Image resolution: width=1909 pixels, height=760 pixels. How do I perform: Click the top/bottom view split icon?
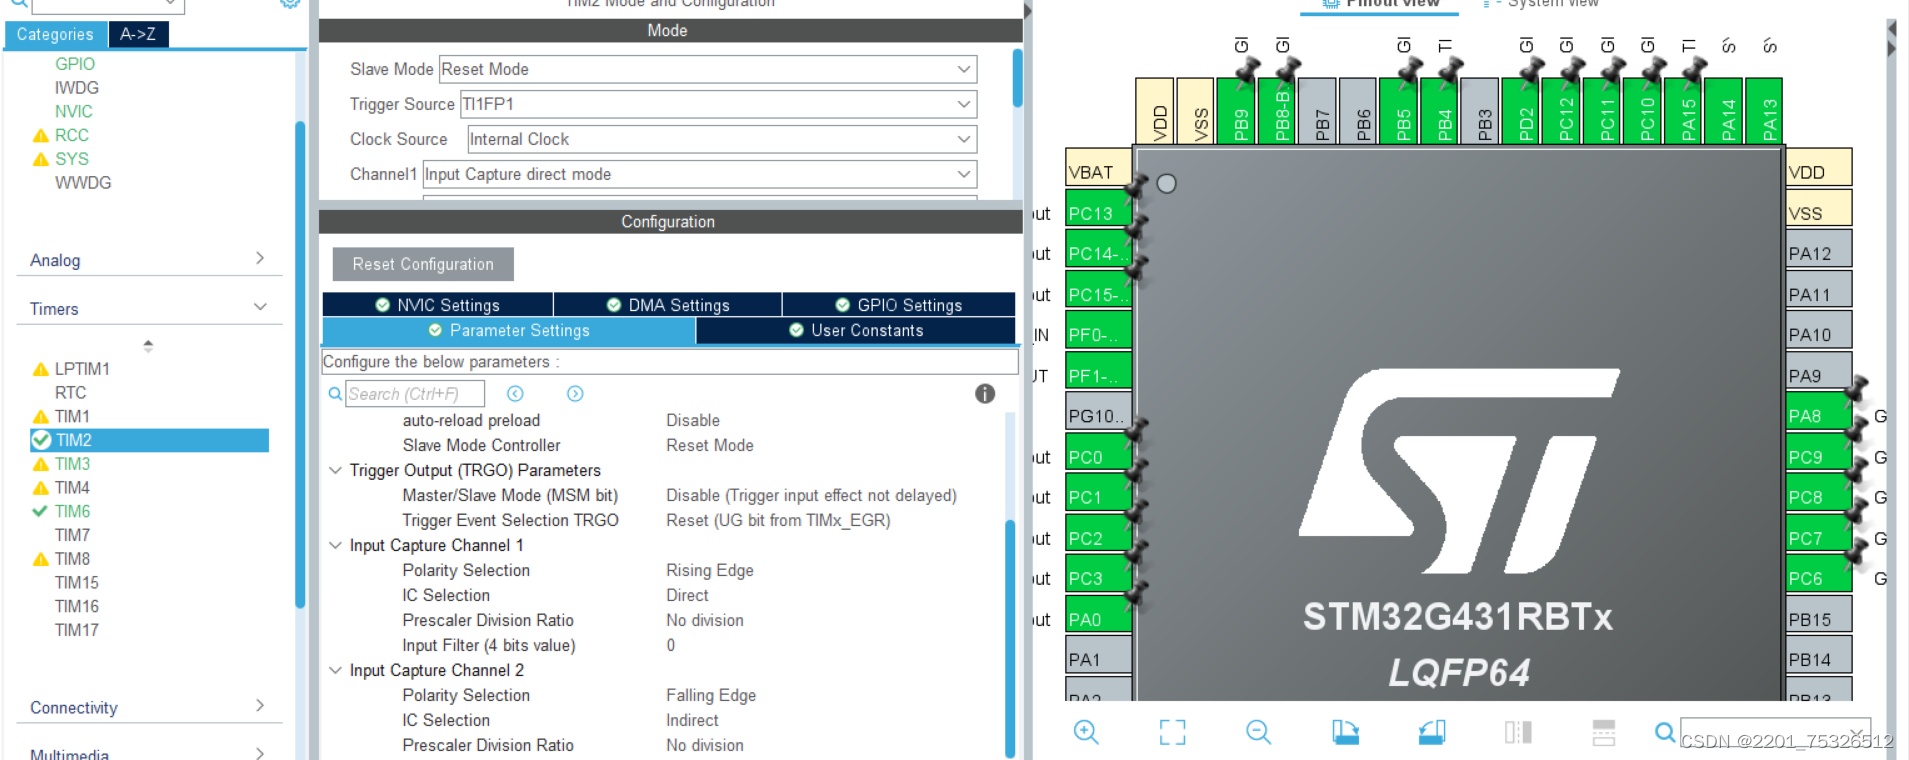point(1604,732)
